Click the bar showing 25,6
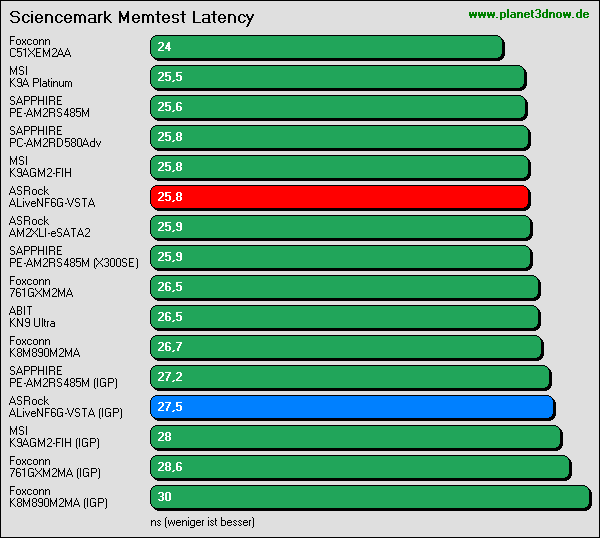This screenshot has height=538, width=600. click(x=339, y=108)
